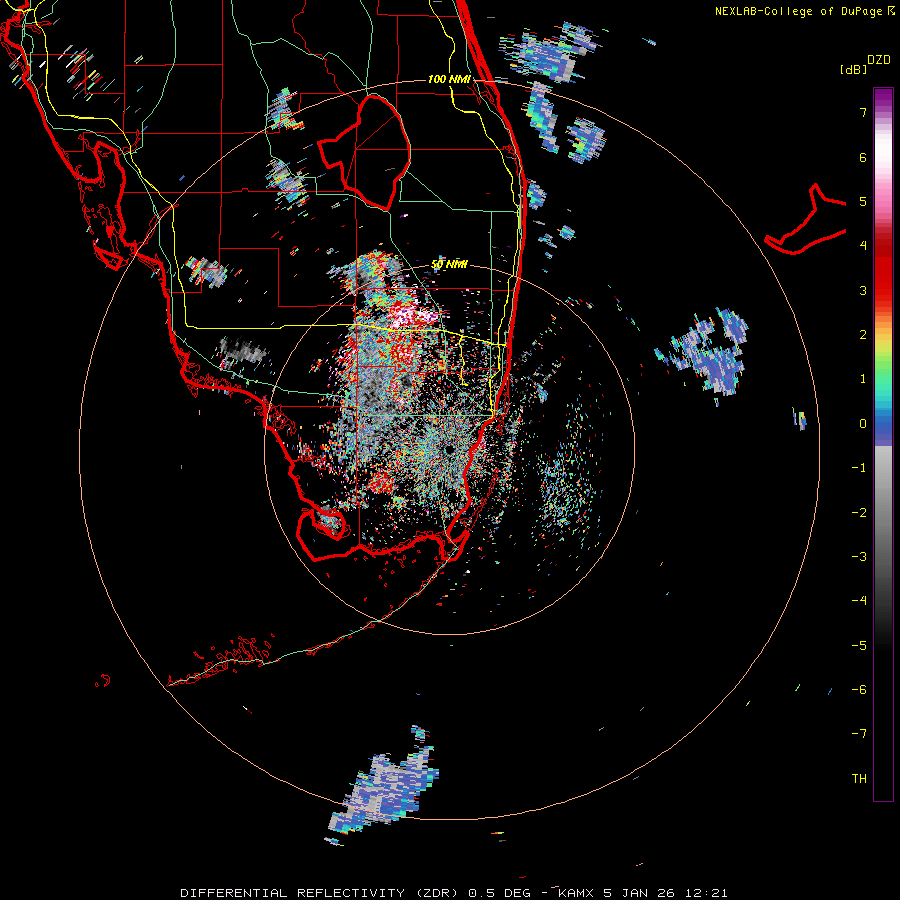The width and height of the screenshot is (900, 900).
Task: Click the 0.5 DEG elevation text
Action: (x=499, y=893)
